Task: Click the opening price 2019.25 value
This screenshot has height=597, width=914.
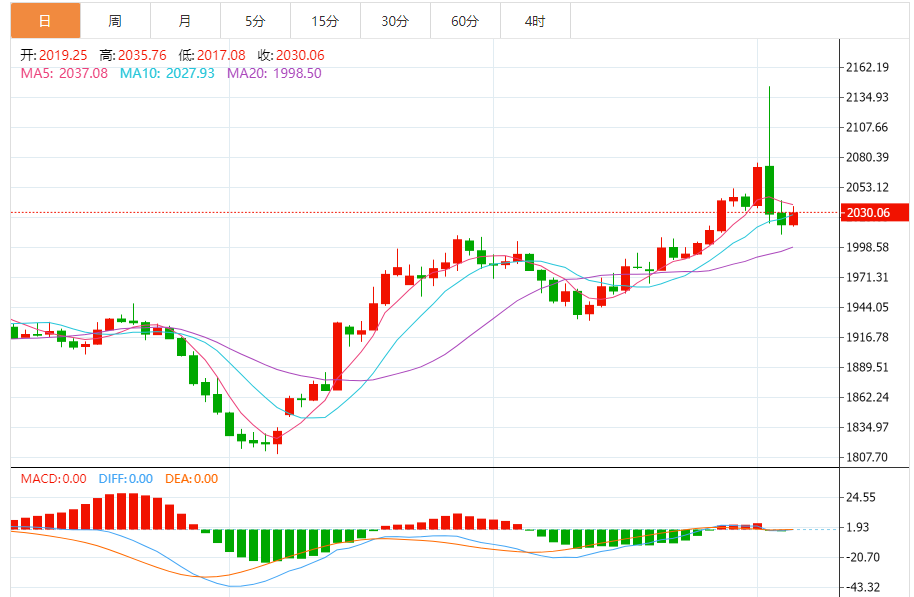Action: pos(63,55)
